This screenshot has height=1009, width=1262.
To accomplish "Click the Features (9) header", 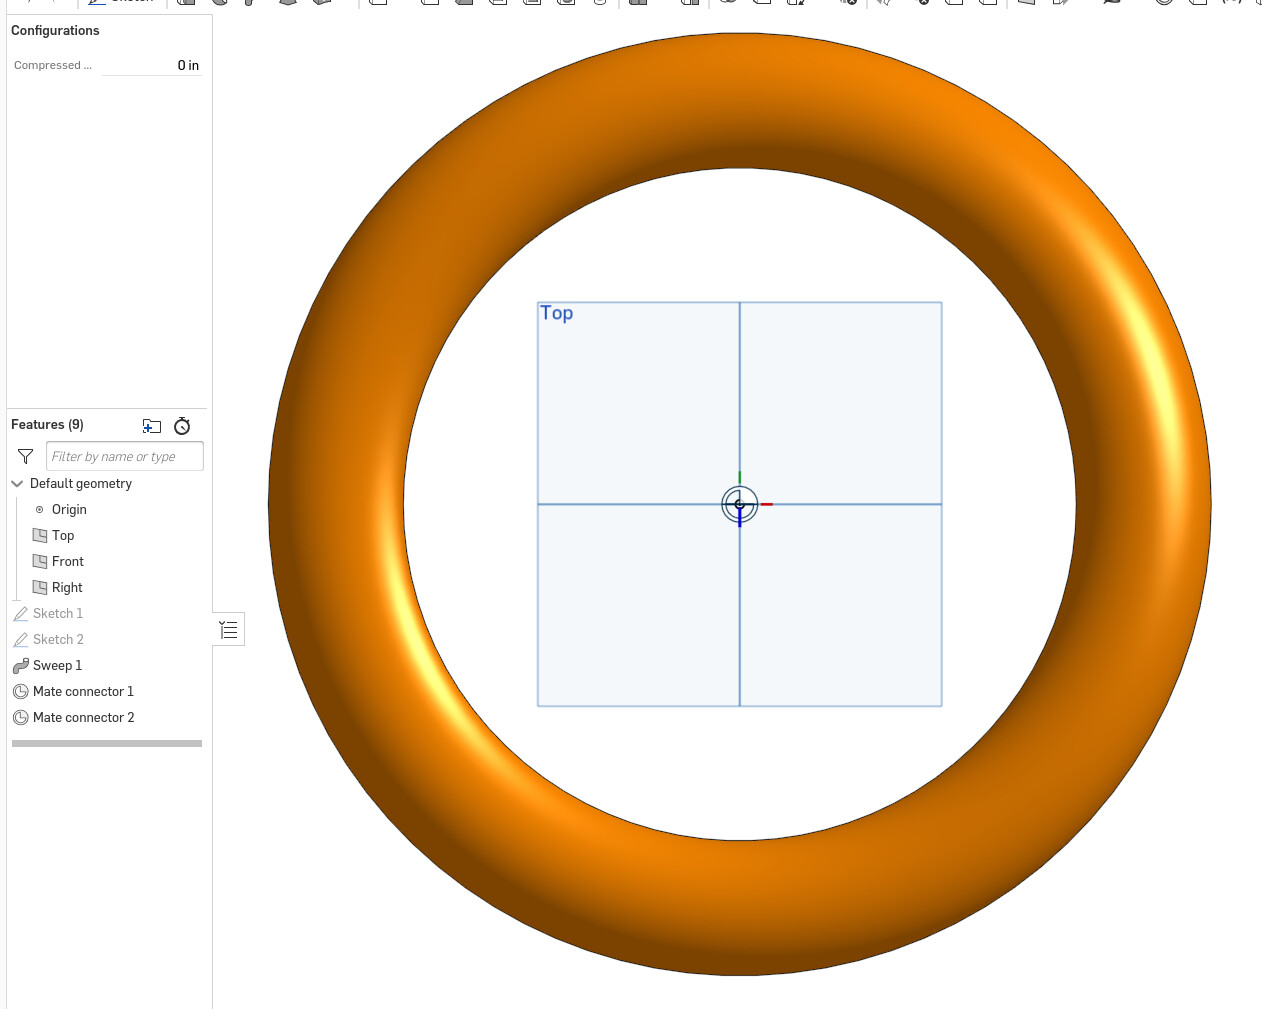I will click(47, 425).
